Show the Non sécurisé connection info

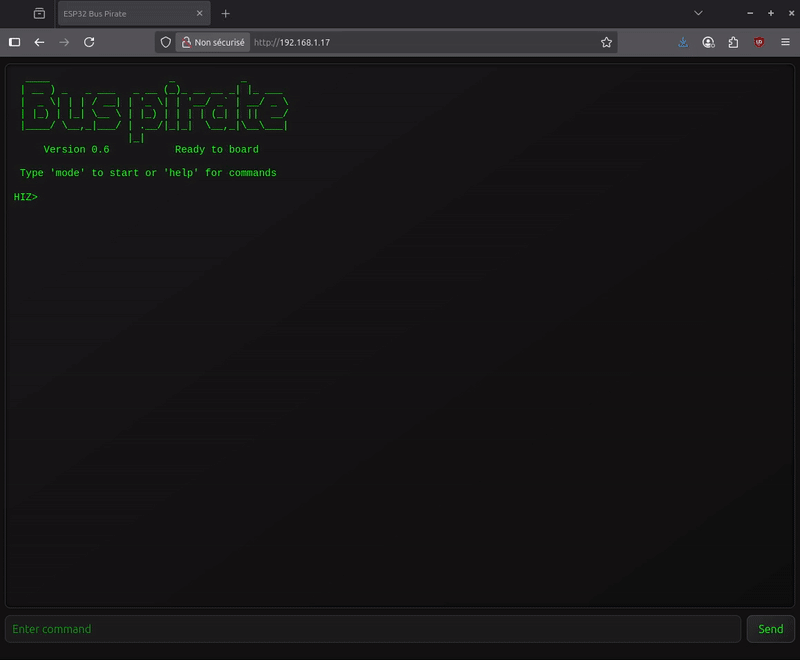coord(212,43)
